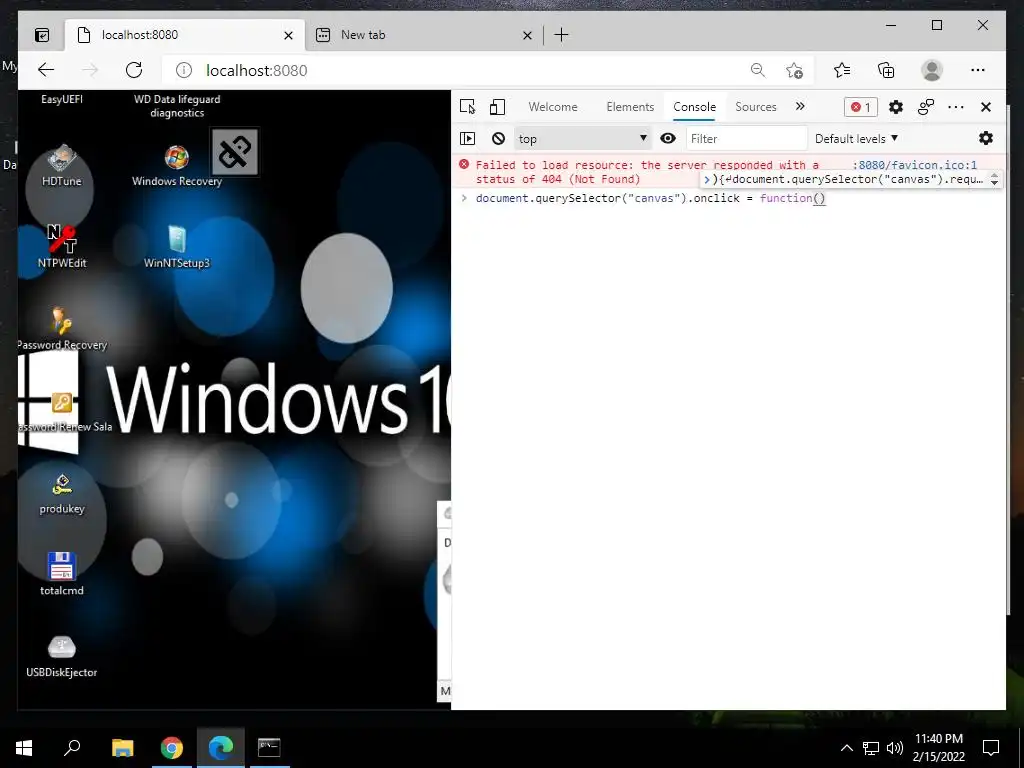1024x768 pixels.
Task: Open taskbar Search magnifier
Action: tap(72, 748)
